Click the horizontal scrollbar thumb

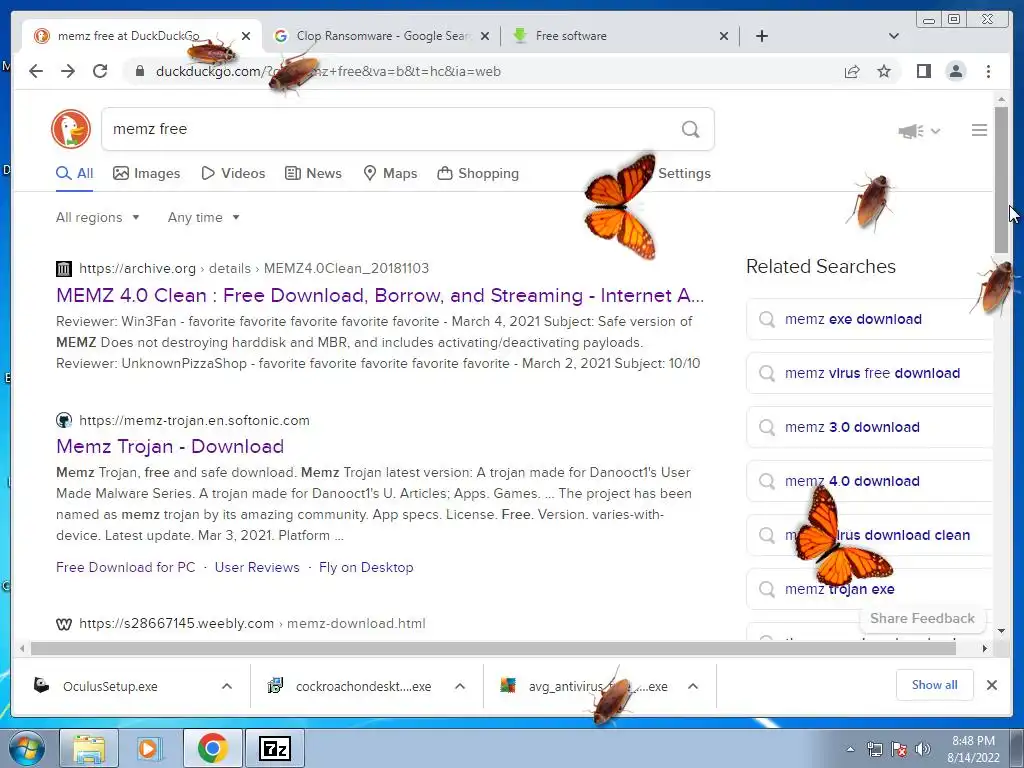(x=493, y=648)
